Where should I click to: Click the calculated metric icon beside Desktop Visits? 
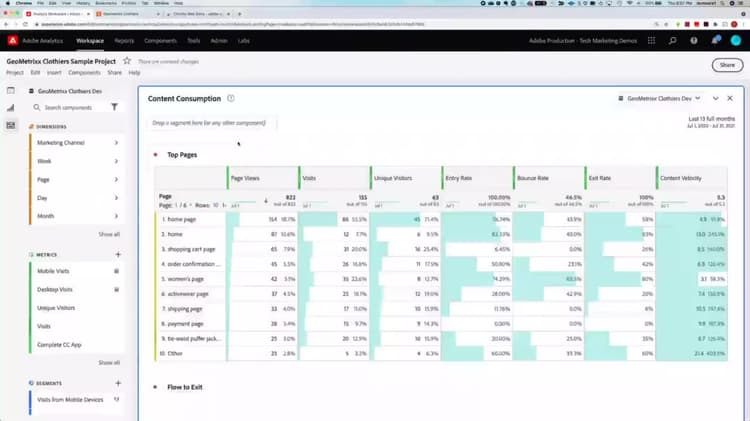click(x=116, y=289)
